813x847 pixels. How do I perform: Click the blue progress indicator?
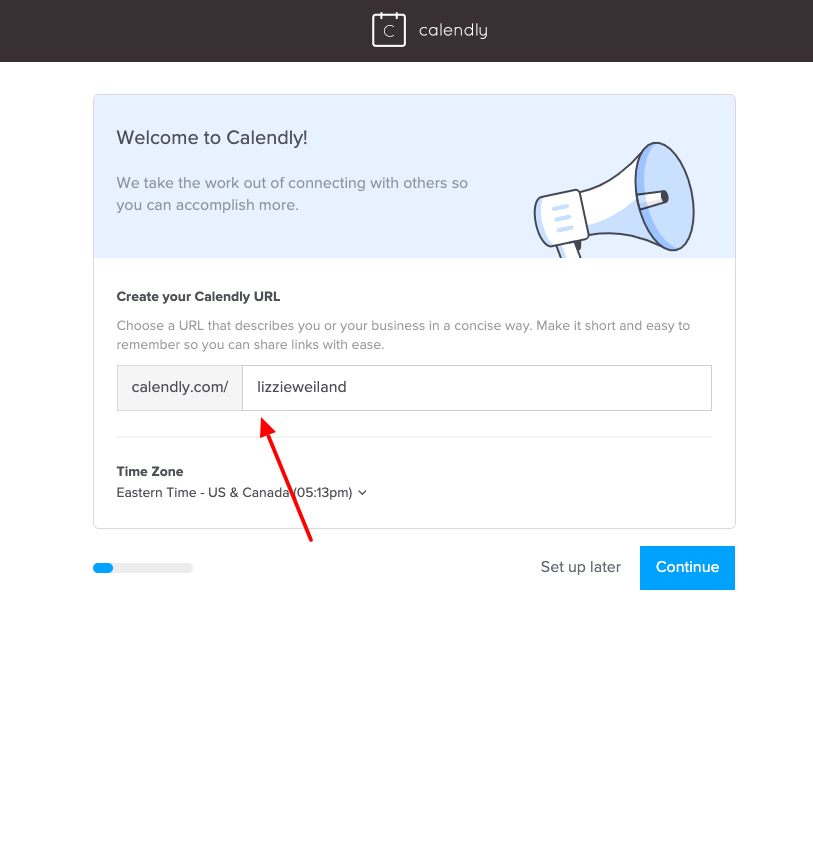tap(103, 567)
